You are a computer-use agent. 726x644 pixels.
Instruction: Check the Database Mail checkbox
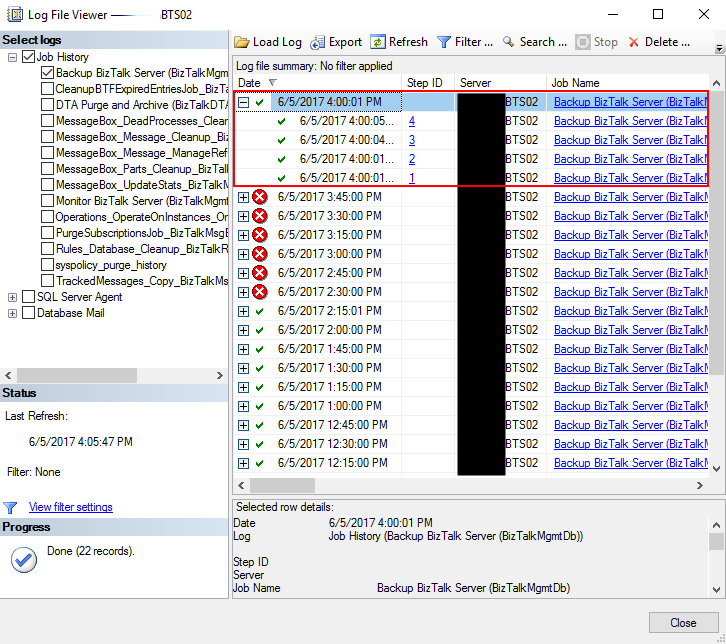[x=28, y=313]
